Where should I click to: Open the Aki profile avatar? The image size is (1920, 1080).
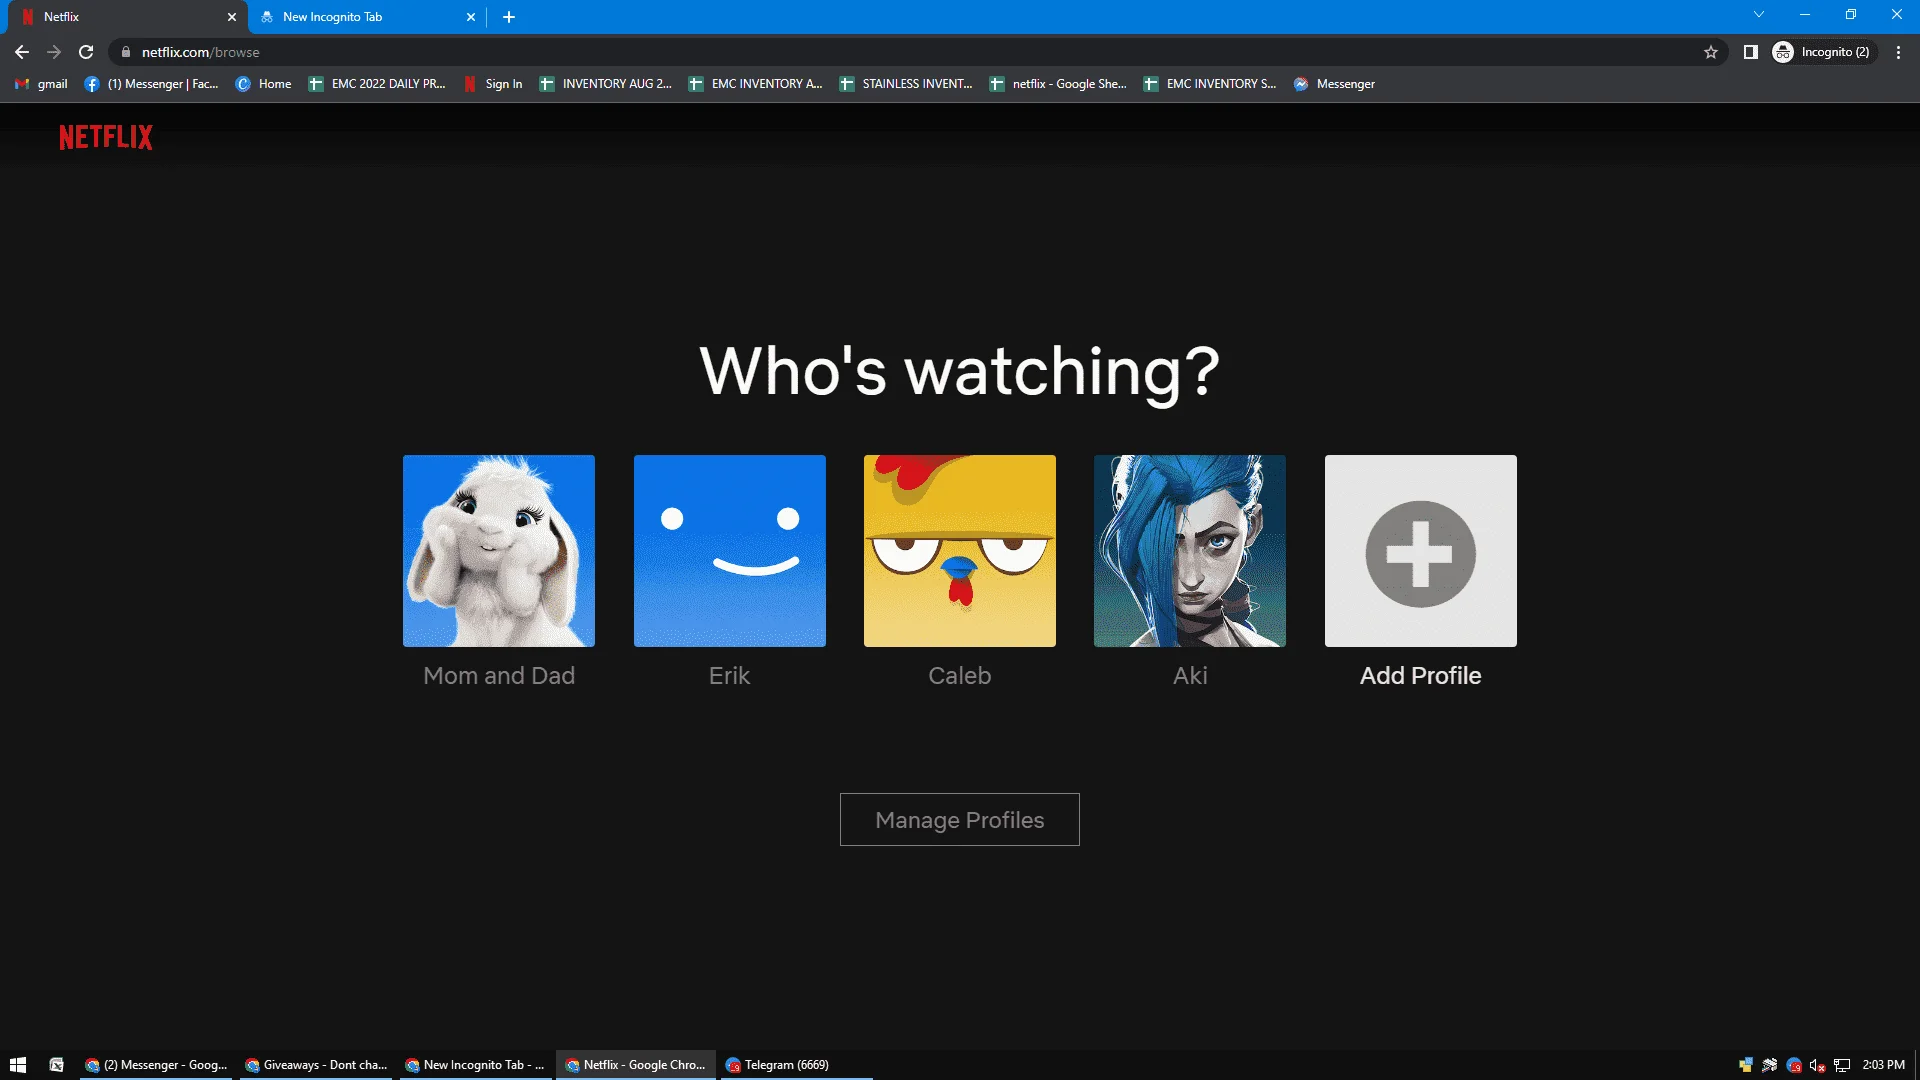[x=1190, y=551]
